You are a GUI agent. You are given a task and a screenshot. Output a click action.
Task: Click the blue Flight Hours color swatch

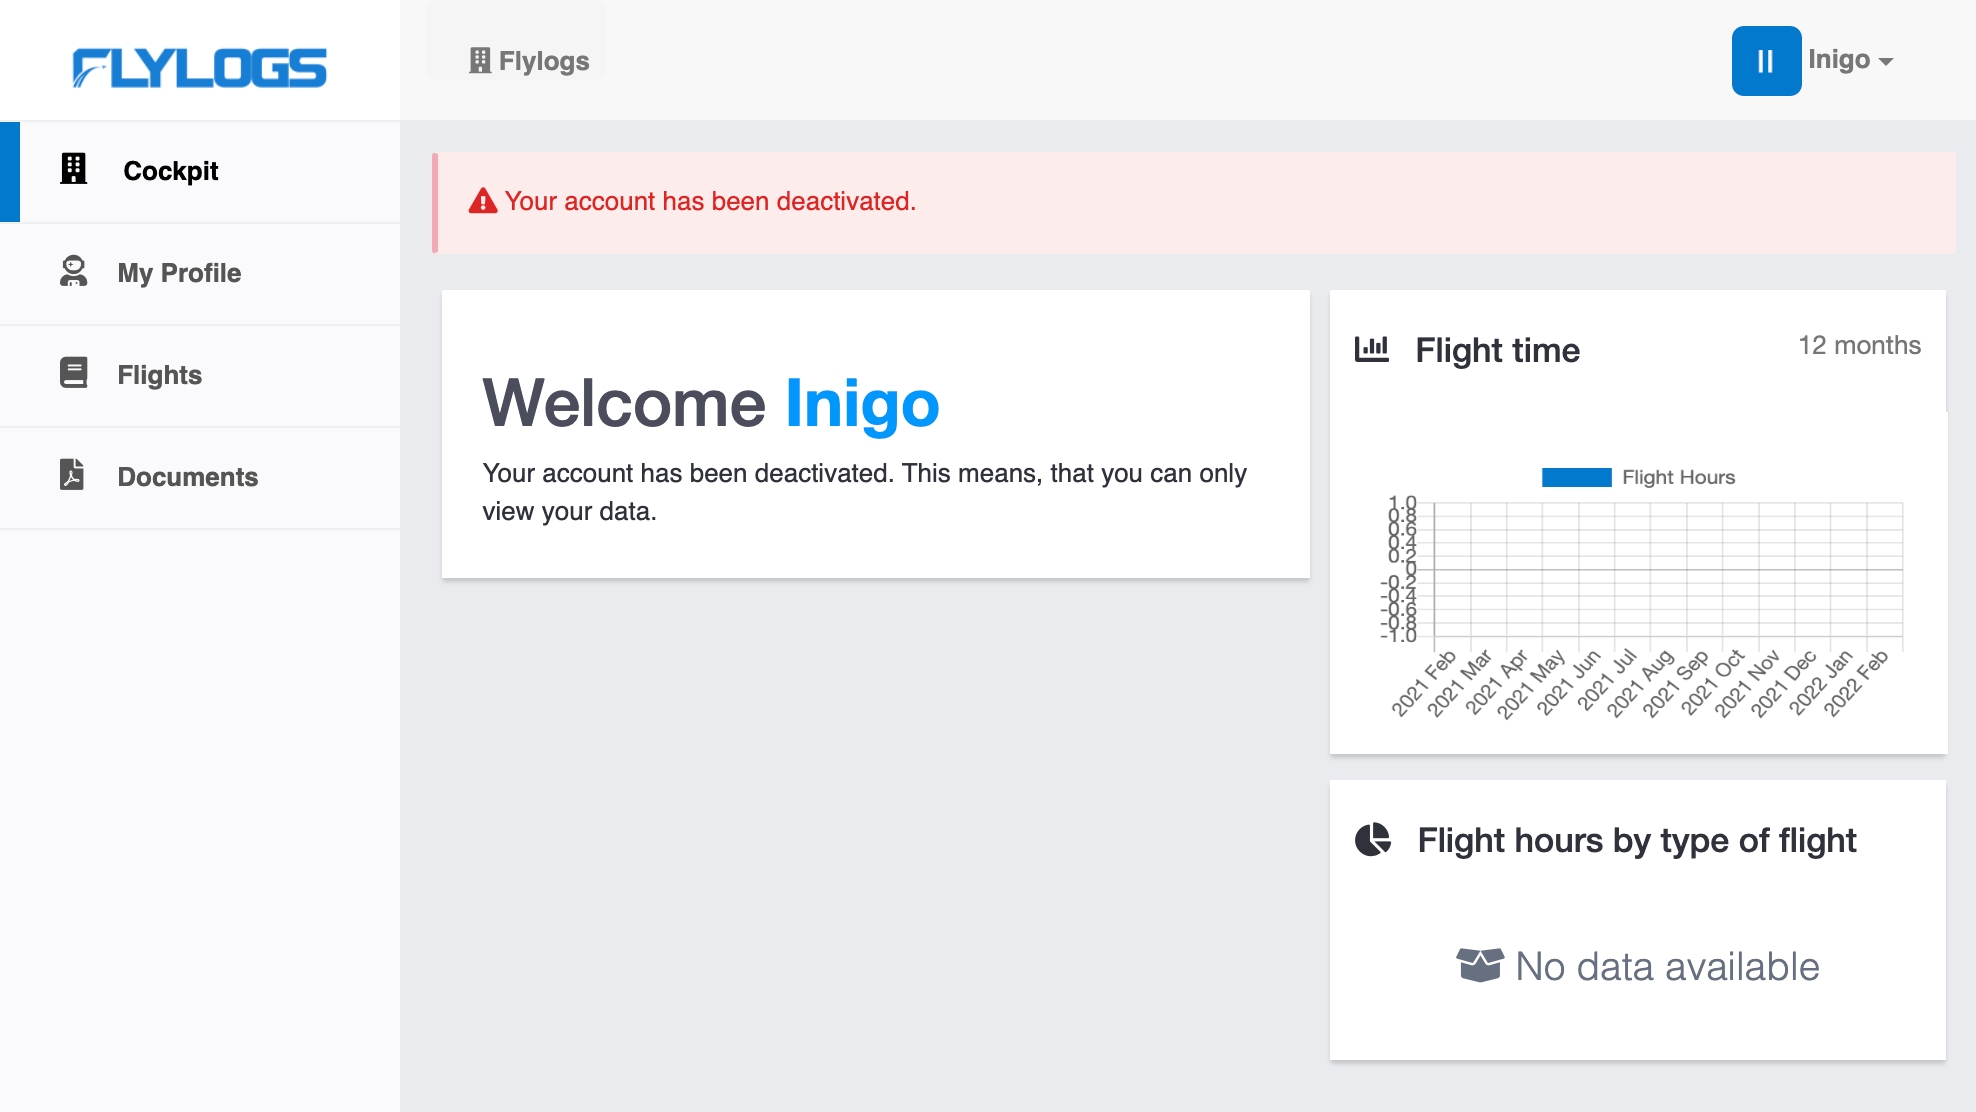[x=1576, y=477]
